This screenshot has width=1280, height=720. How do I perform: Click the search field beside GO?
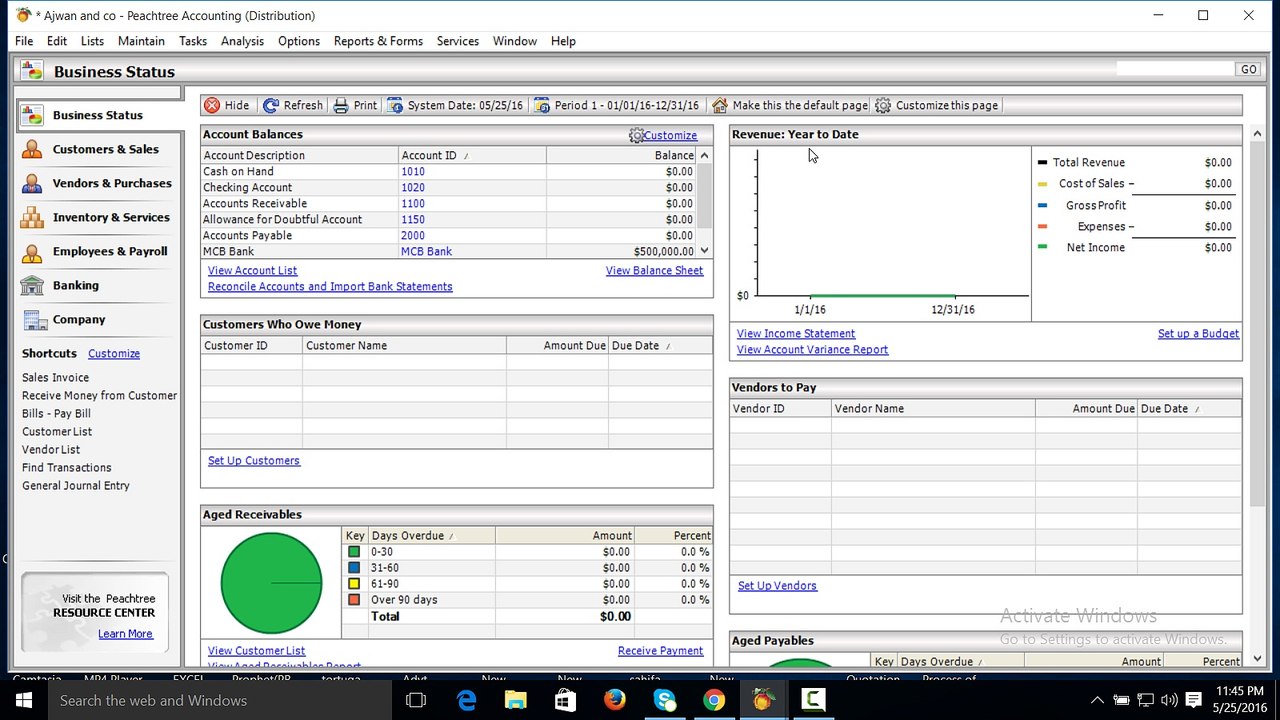pyautogui.click(x=1175, y=69)
